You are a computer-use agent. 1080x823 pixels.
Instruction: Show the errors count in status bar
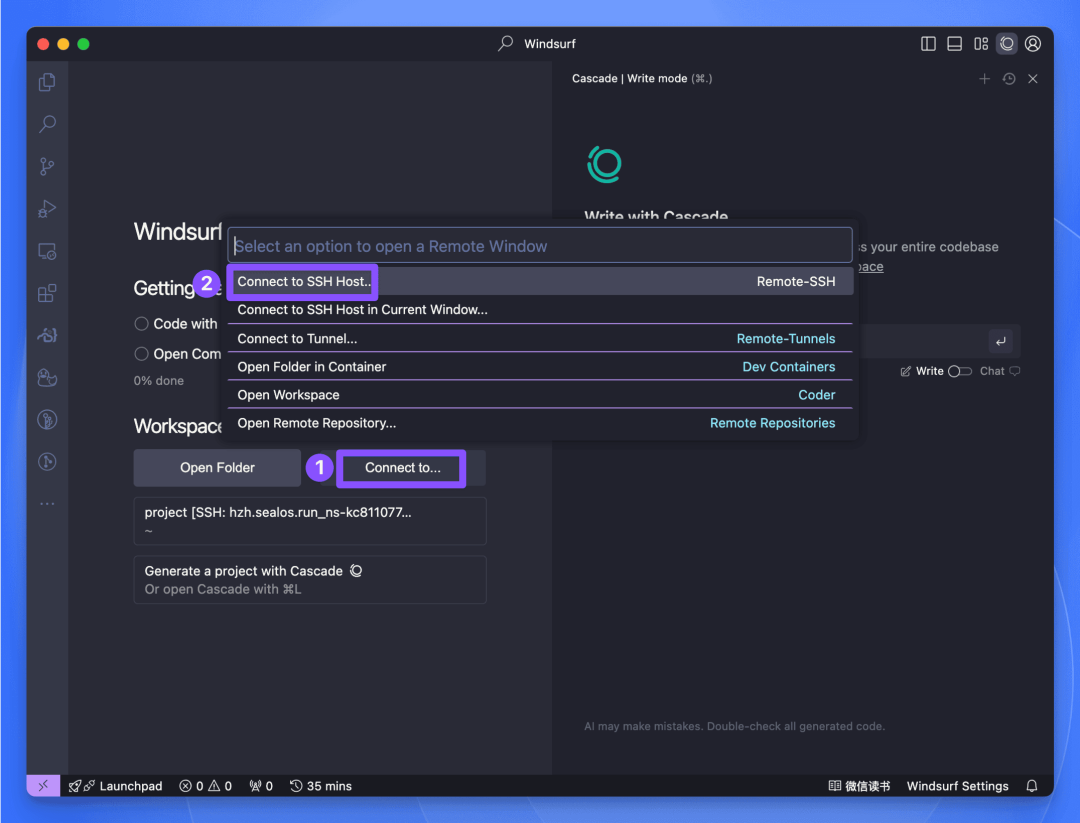pyautogui.click(x=191, y=786)
